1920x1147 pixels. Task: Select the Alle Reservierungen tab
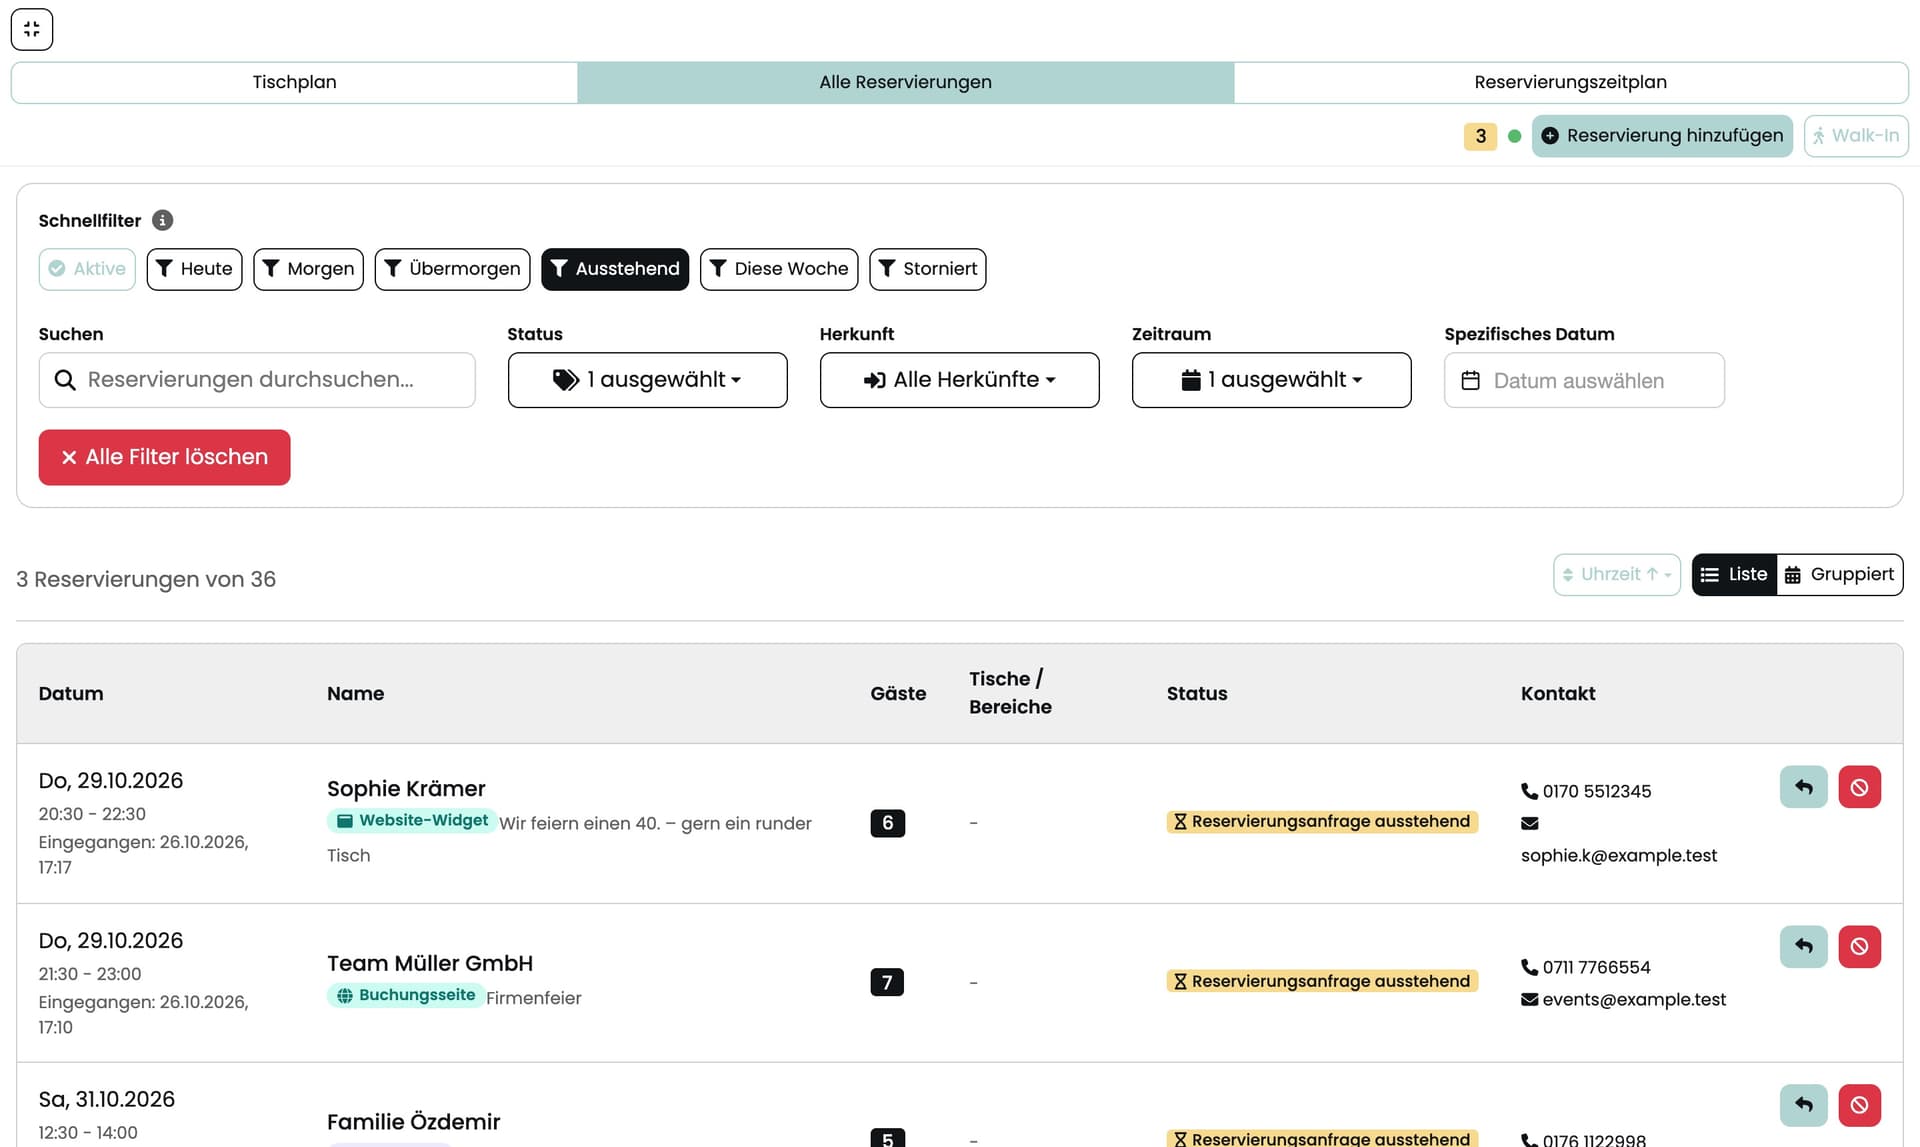(905, 82)
